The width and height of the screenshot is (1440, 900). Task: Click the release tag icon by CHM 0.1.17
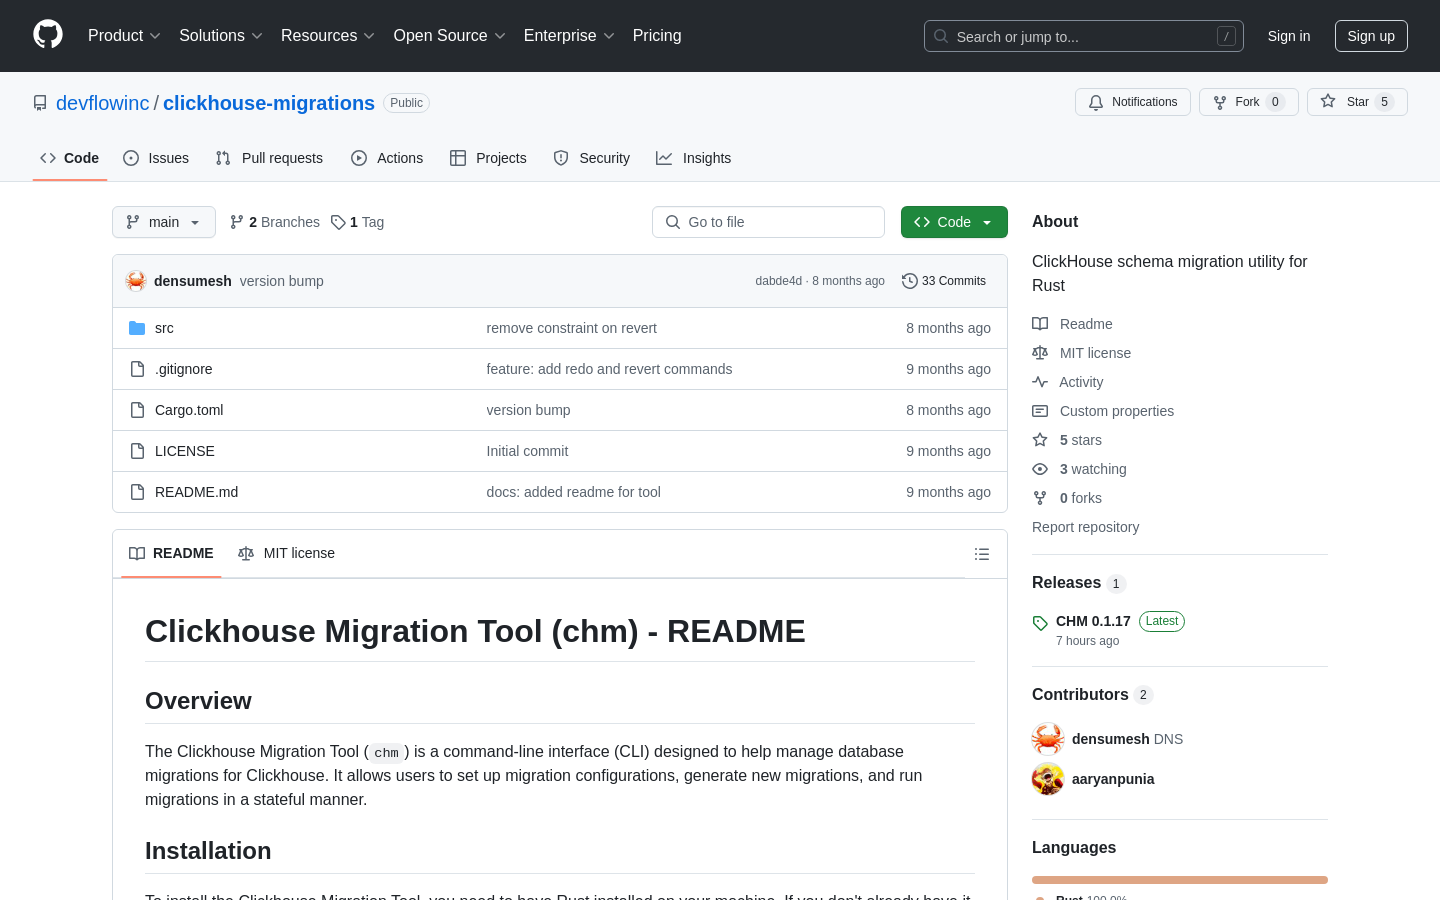pos(1040,623)
